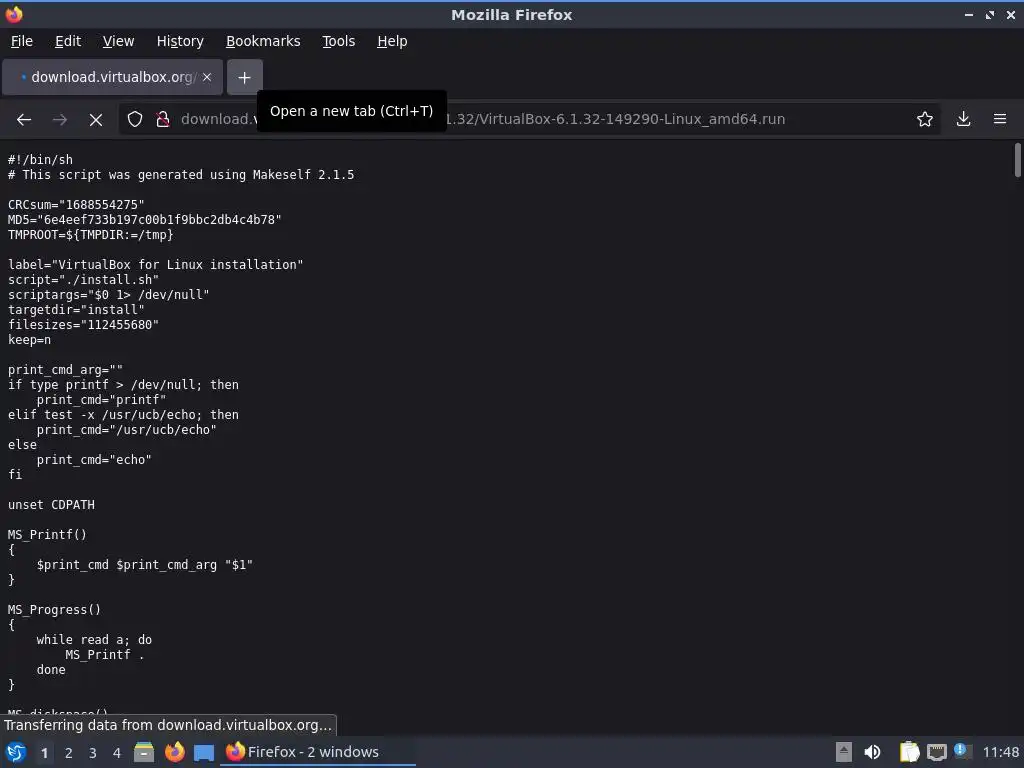Viewport: 1024px width, 768px height.
Task: Click the show desktop taskbar icon
Action: [204, 752]
